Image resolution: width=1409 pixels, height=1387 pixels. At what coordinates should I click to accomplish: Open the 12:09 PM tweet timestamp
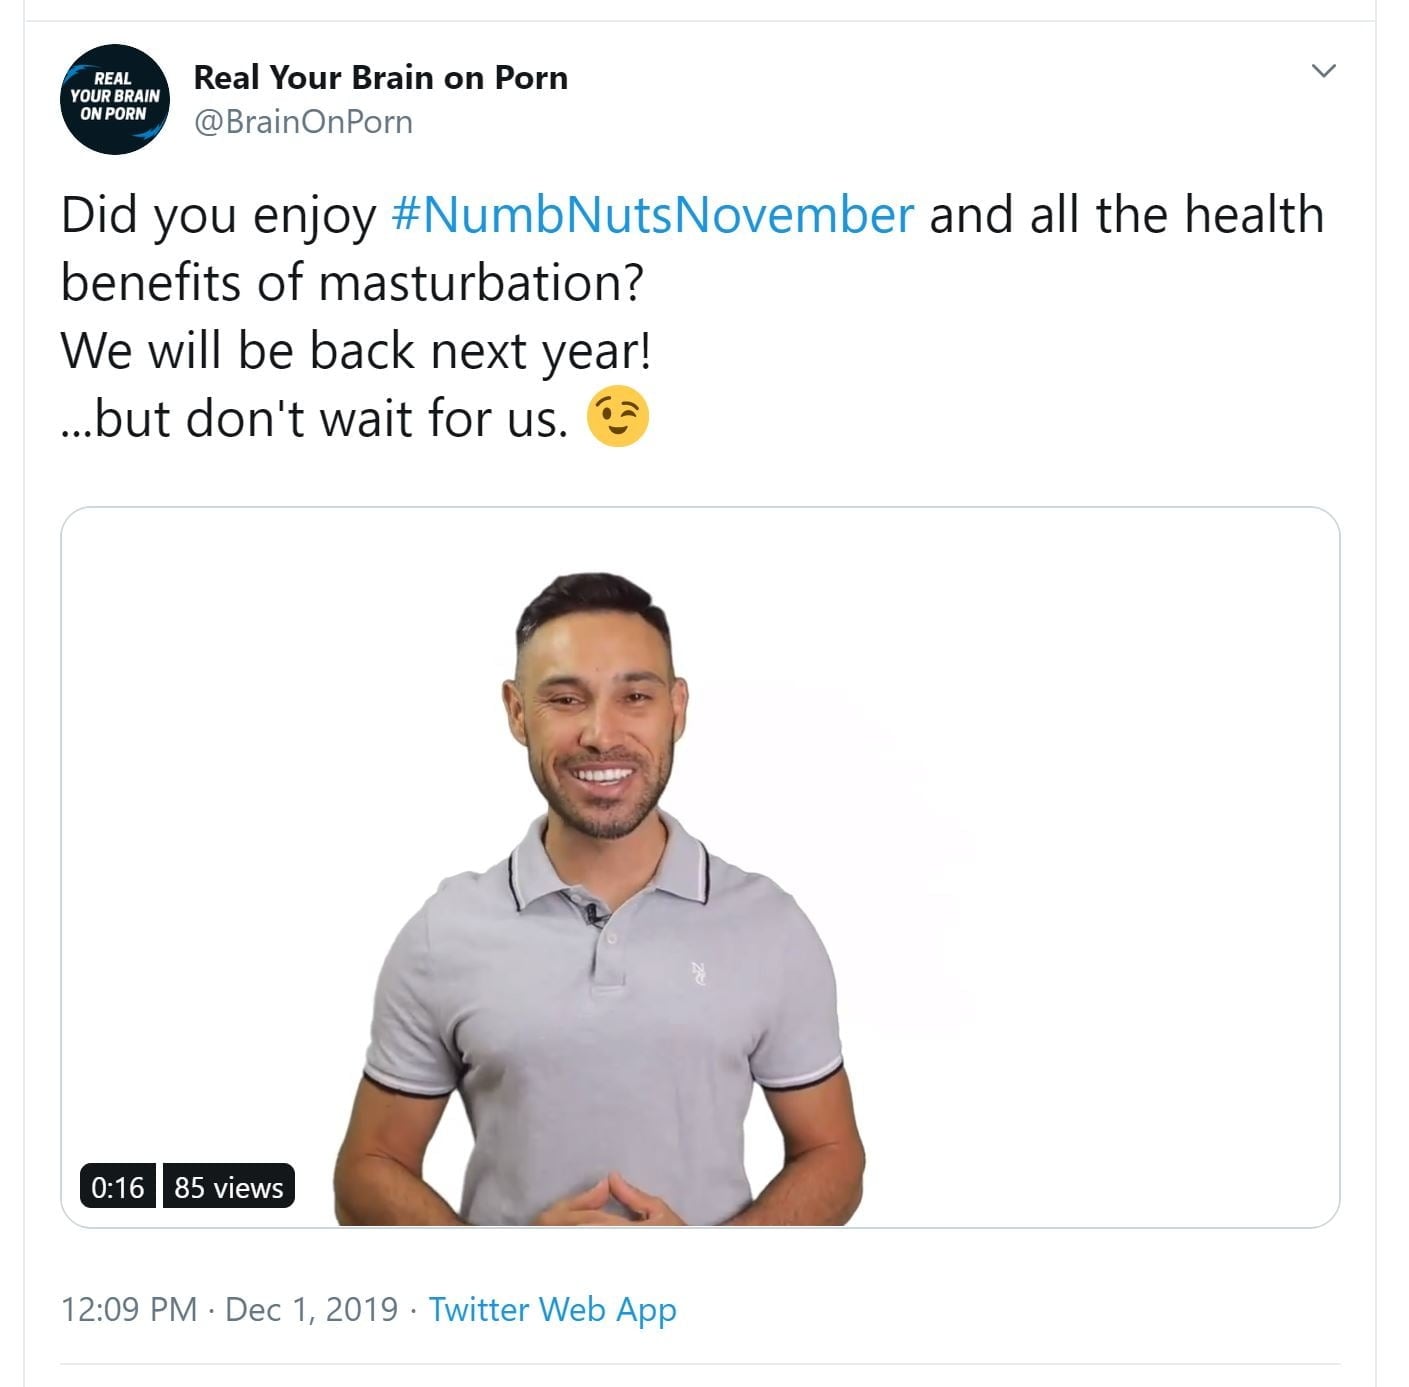(129, 1309)
